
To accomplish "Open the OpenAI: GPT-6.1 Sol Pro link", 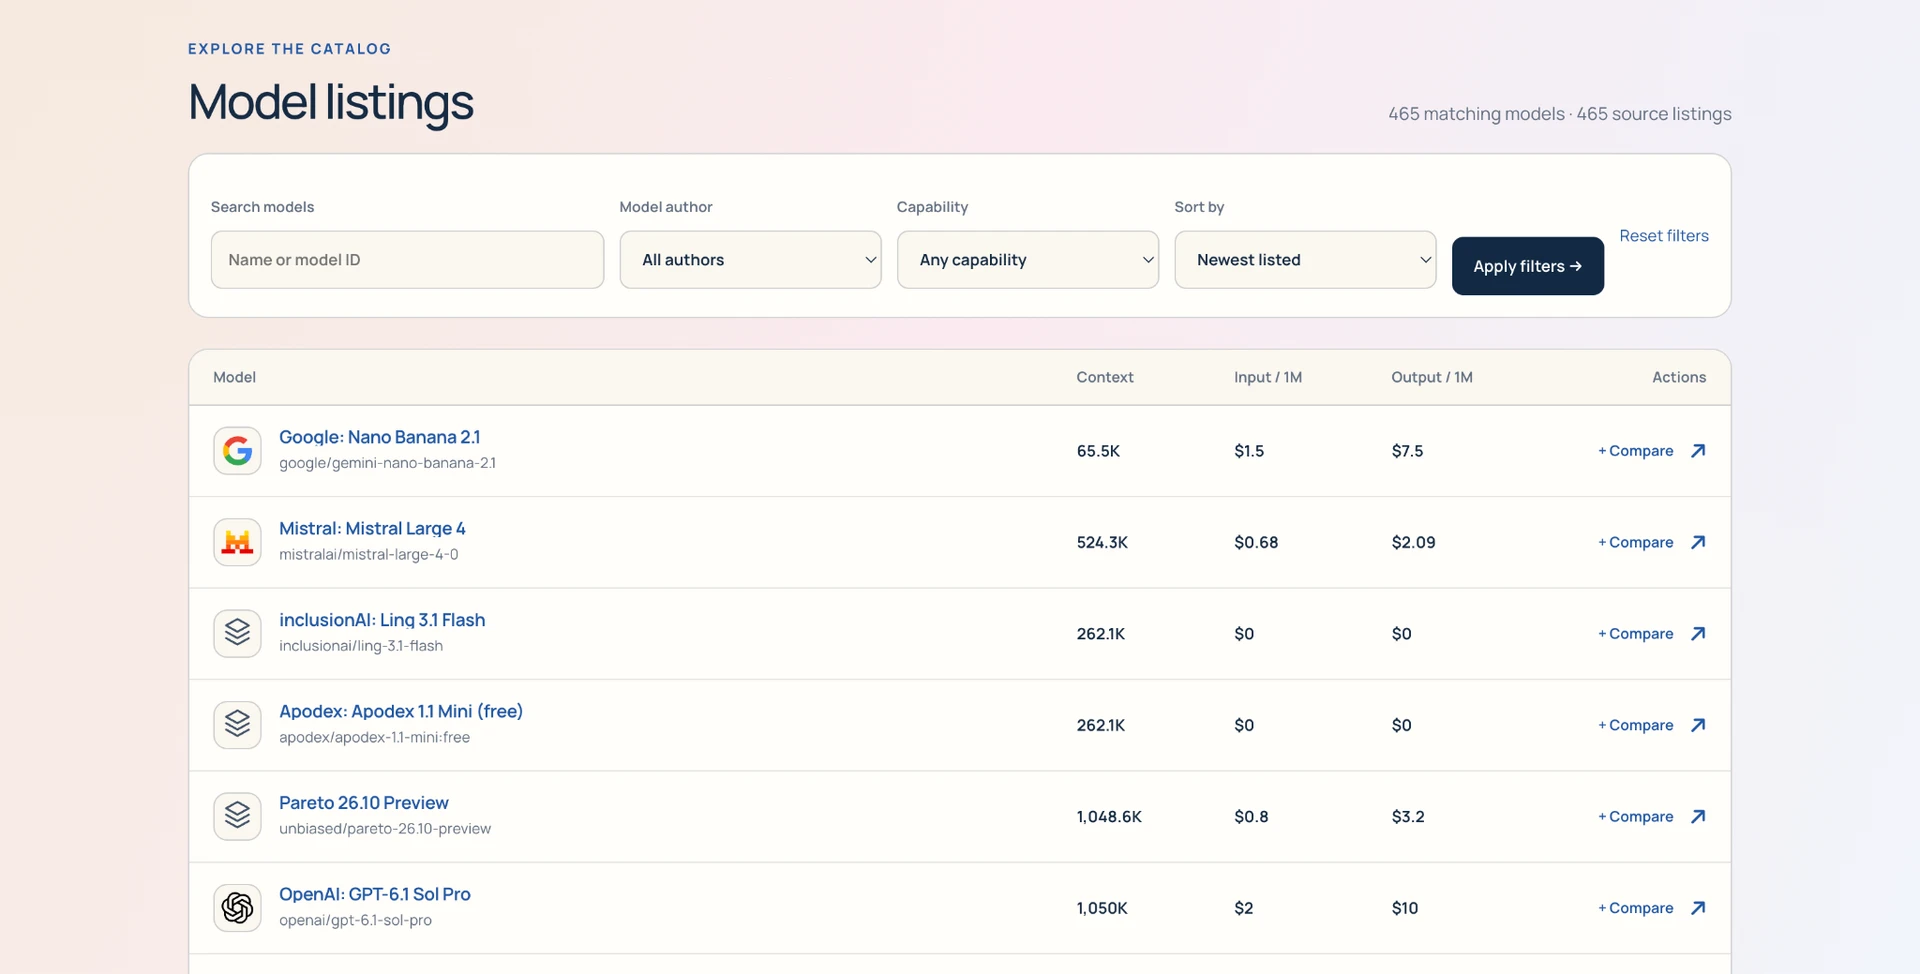I will [375, 894].
